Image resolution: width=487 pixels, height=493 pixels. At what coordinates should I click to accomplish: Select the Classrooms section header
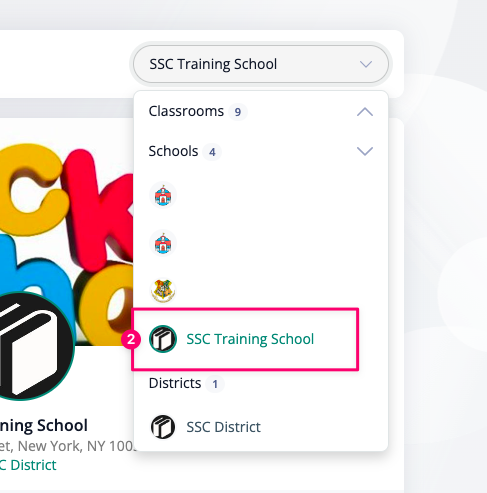186,111
